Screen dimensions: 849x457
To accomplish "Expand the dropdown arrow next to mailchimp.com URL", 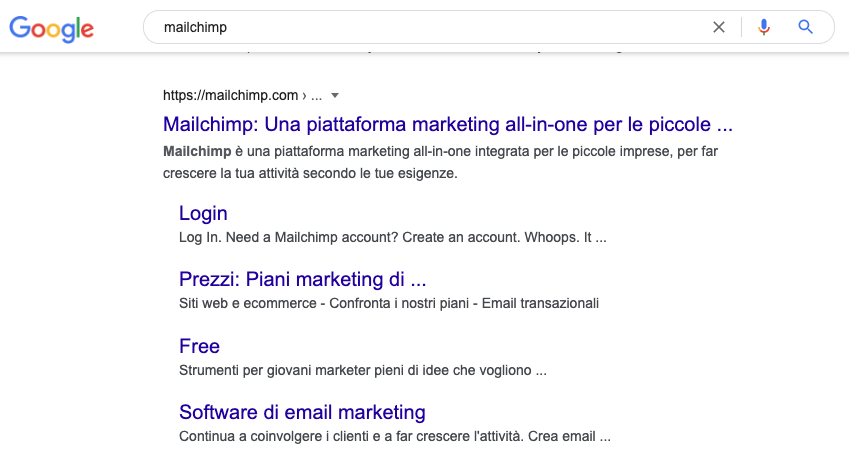I will (335, 95).
